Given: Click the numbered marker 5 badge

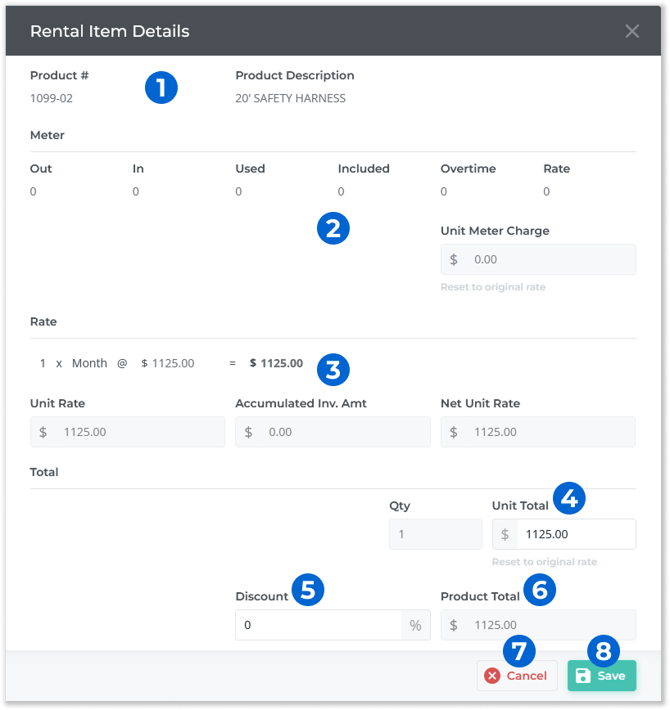Looking at the screenshot, I should click(x=307, y=589).
